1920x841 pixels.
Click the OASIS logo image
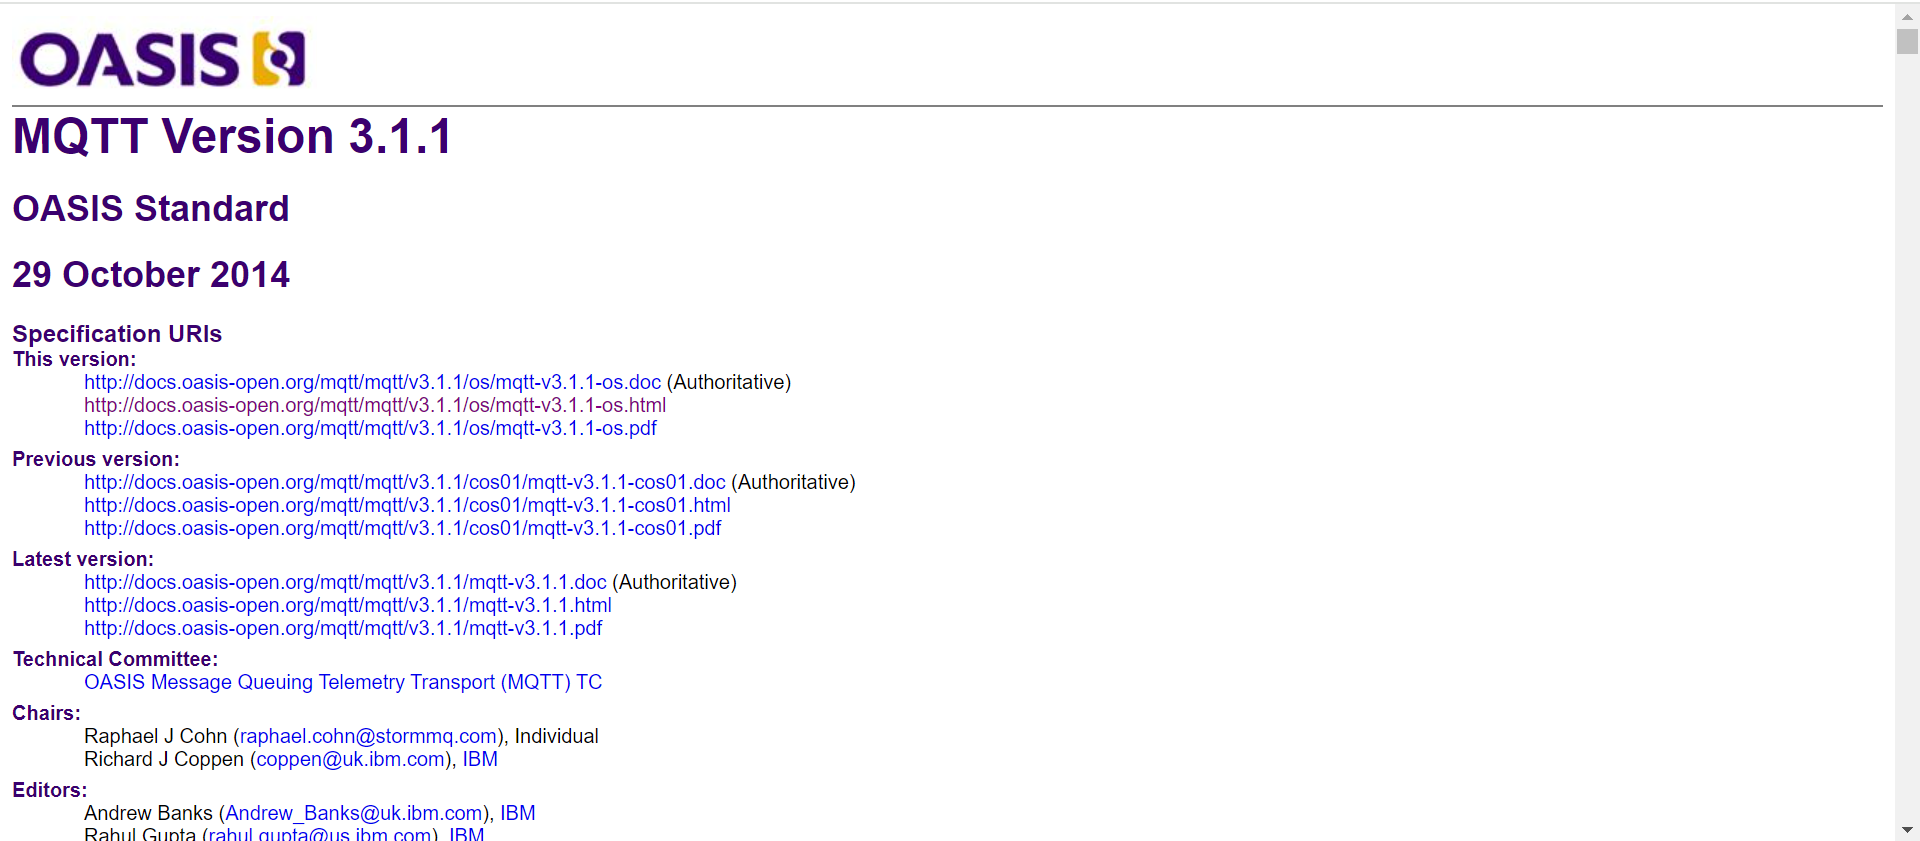click(x=163, y=59)
